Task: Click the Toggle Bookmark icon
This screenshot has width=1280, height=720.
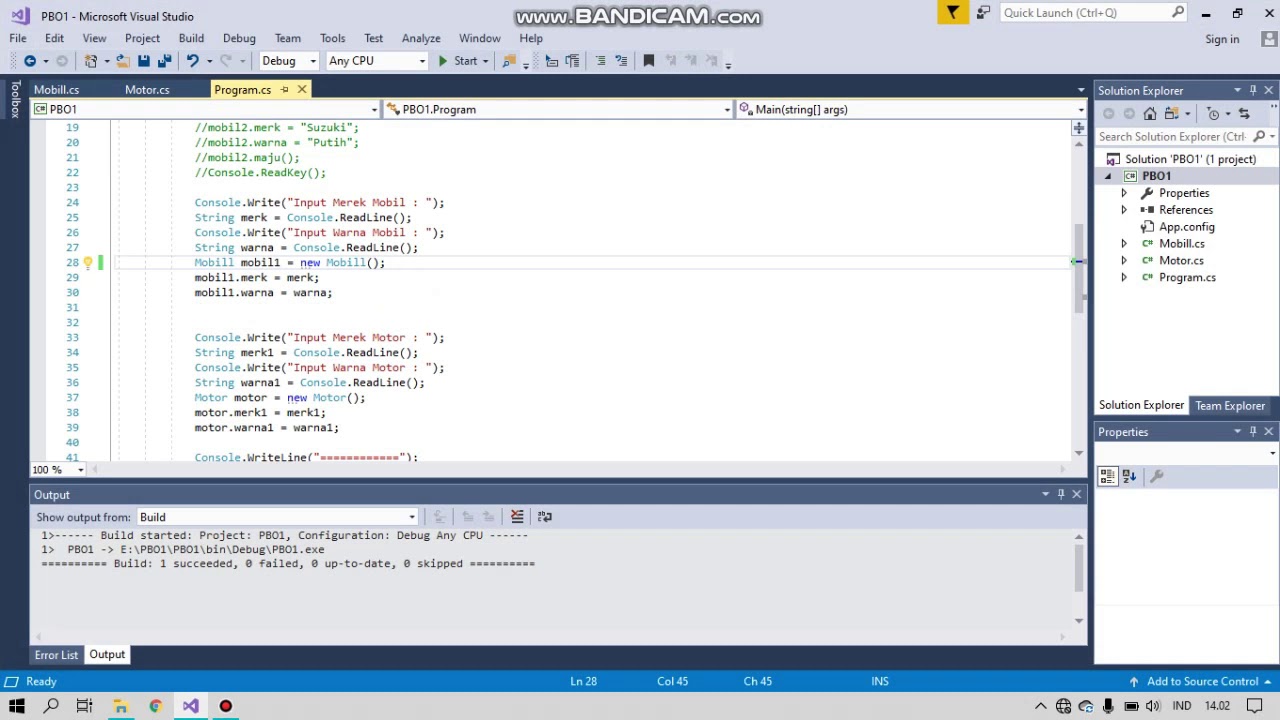Action: coord(648,61)
